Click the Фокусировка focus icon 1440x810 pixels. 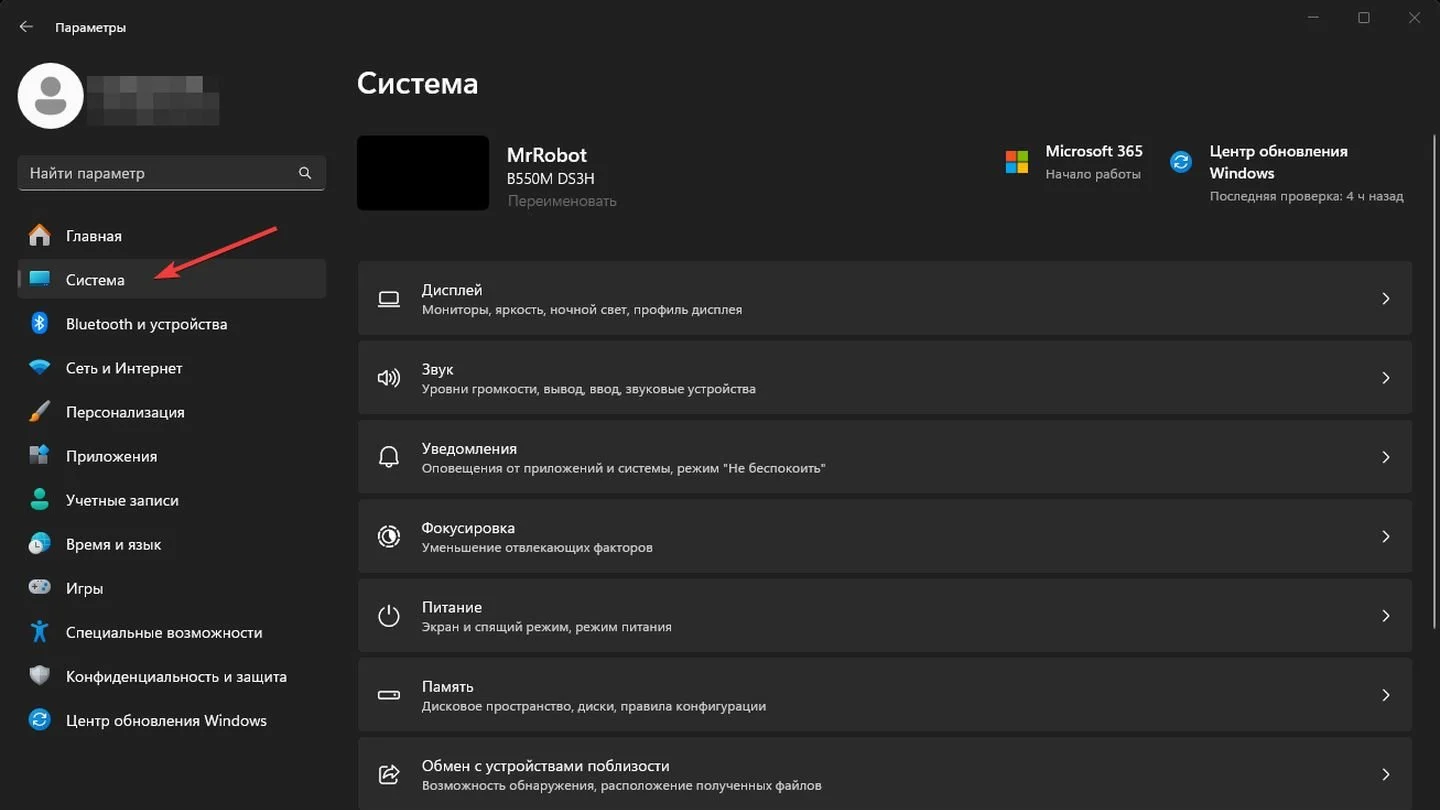pyautogui.click(x=389, y=537)
